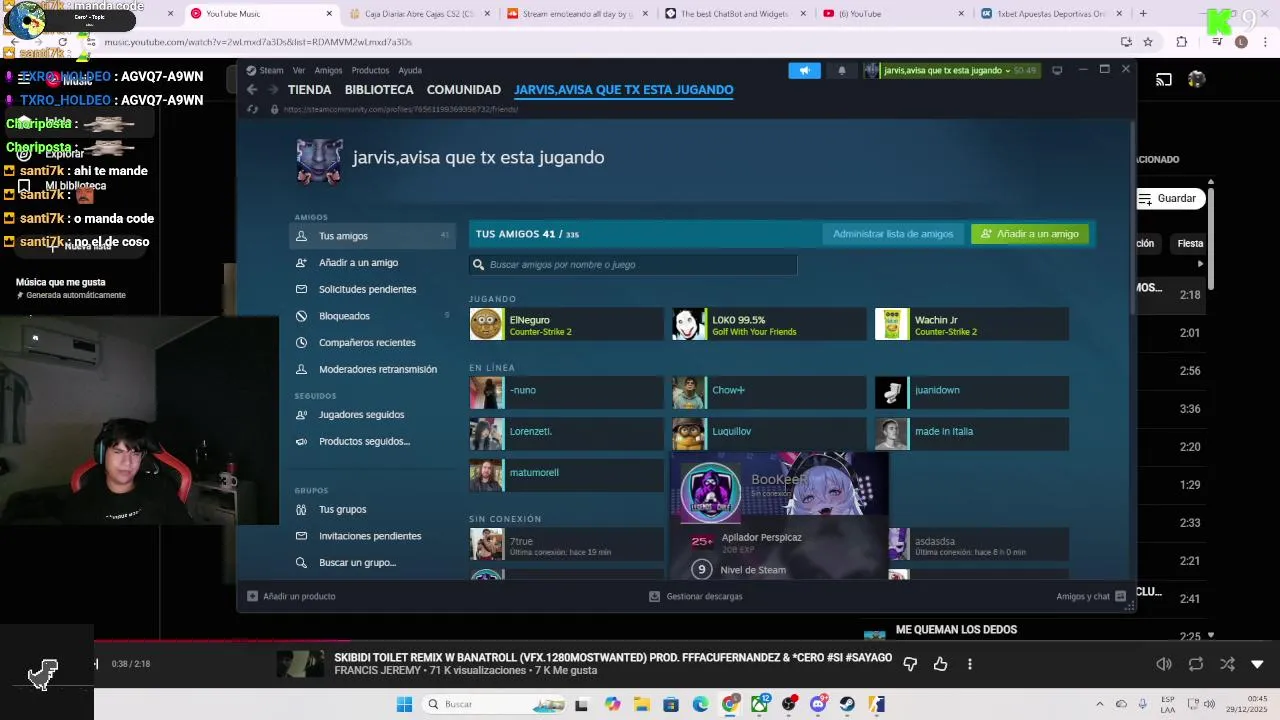Open Steam announcements megaphone button
This screenshot has width=1280, height=720.
pos(804,70)
